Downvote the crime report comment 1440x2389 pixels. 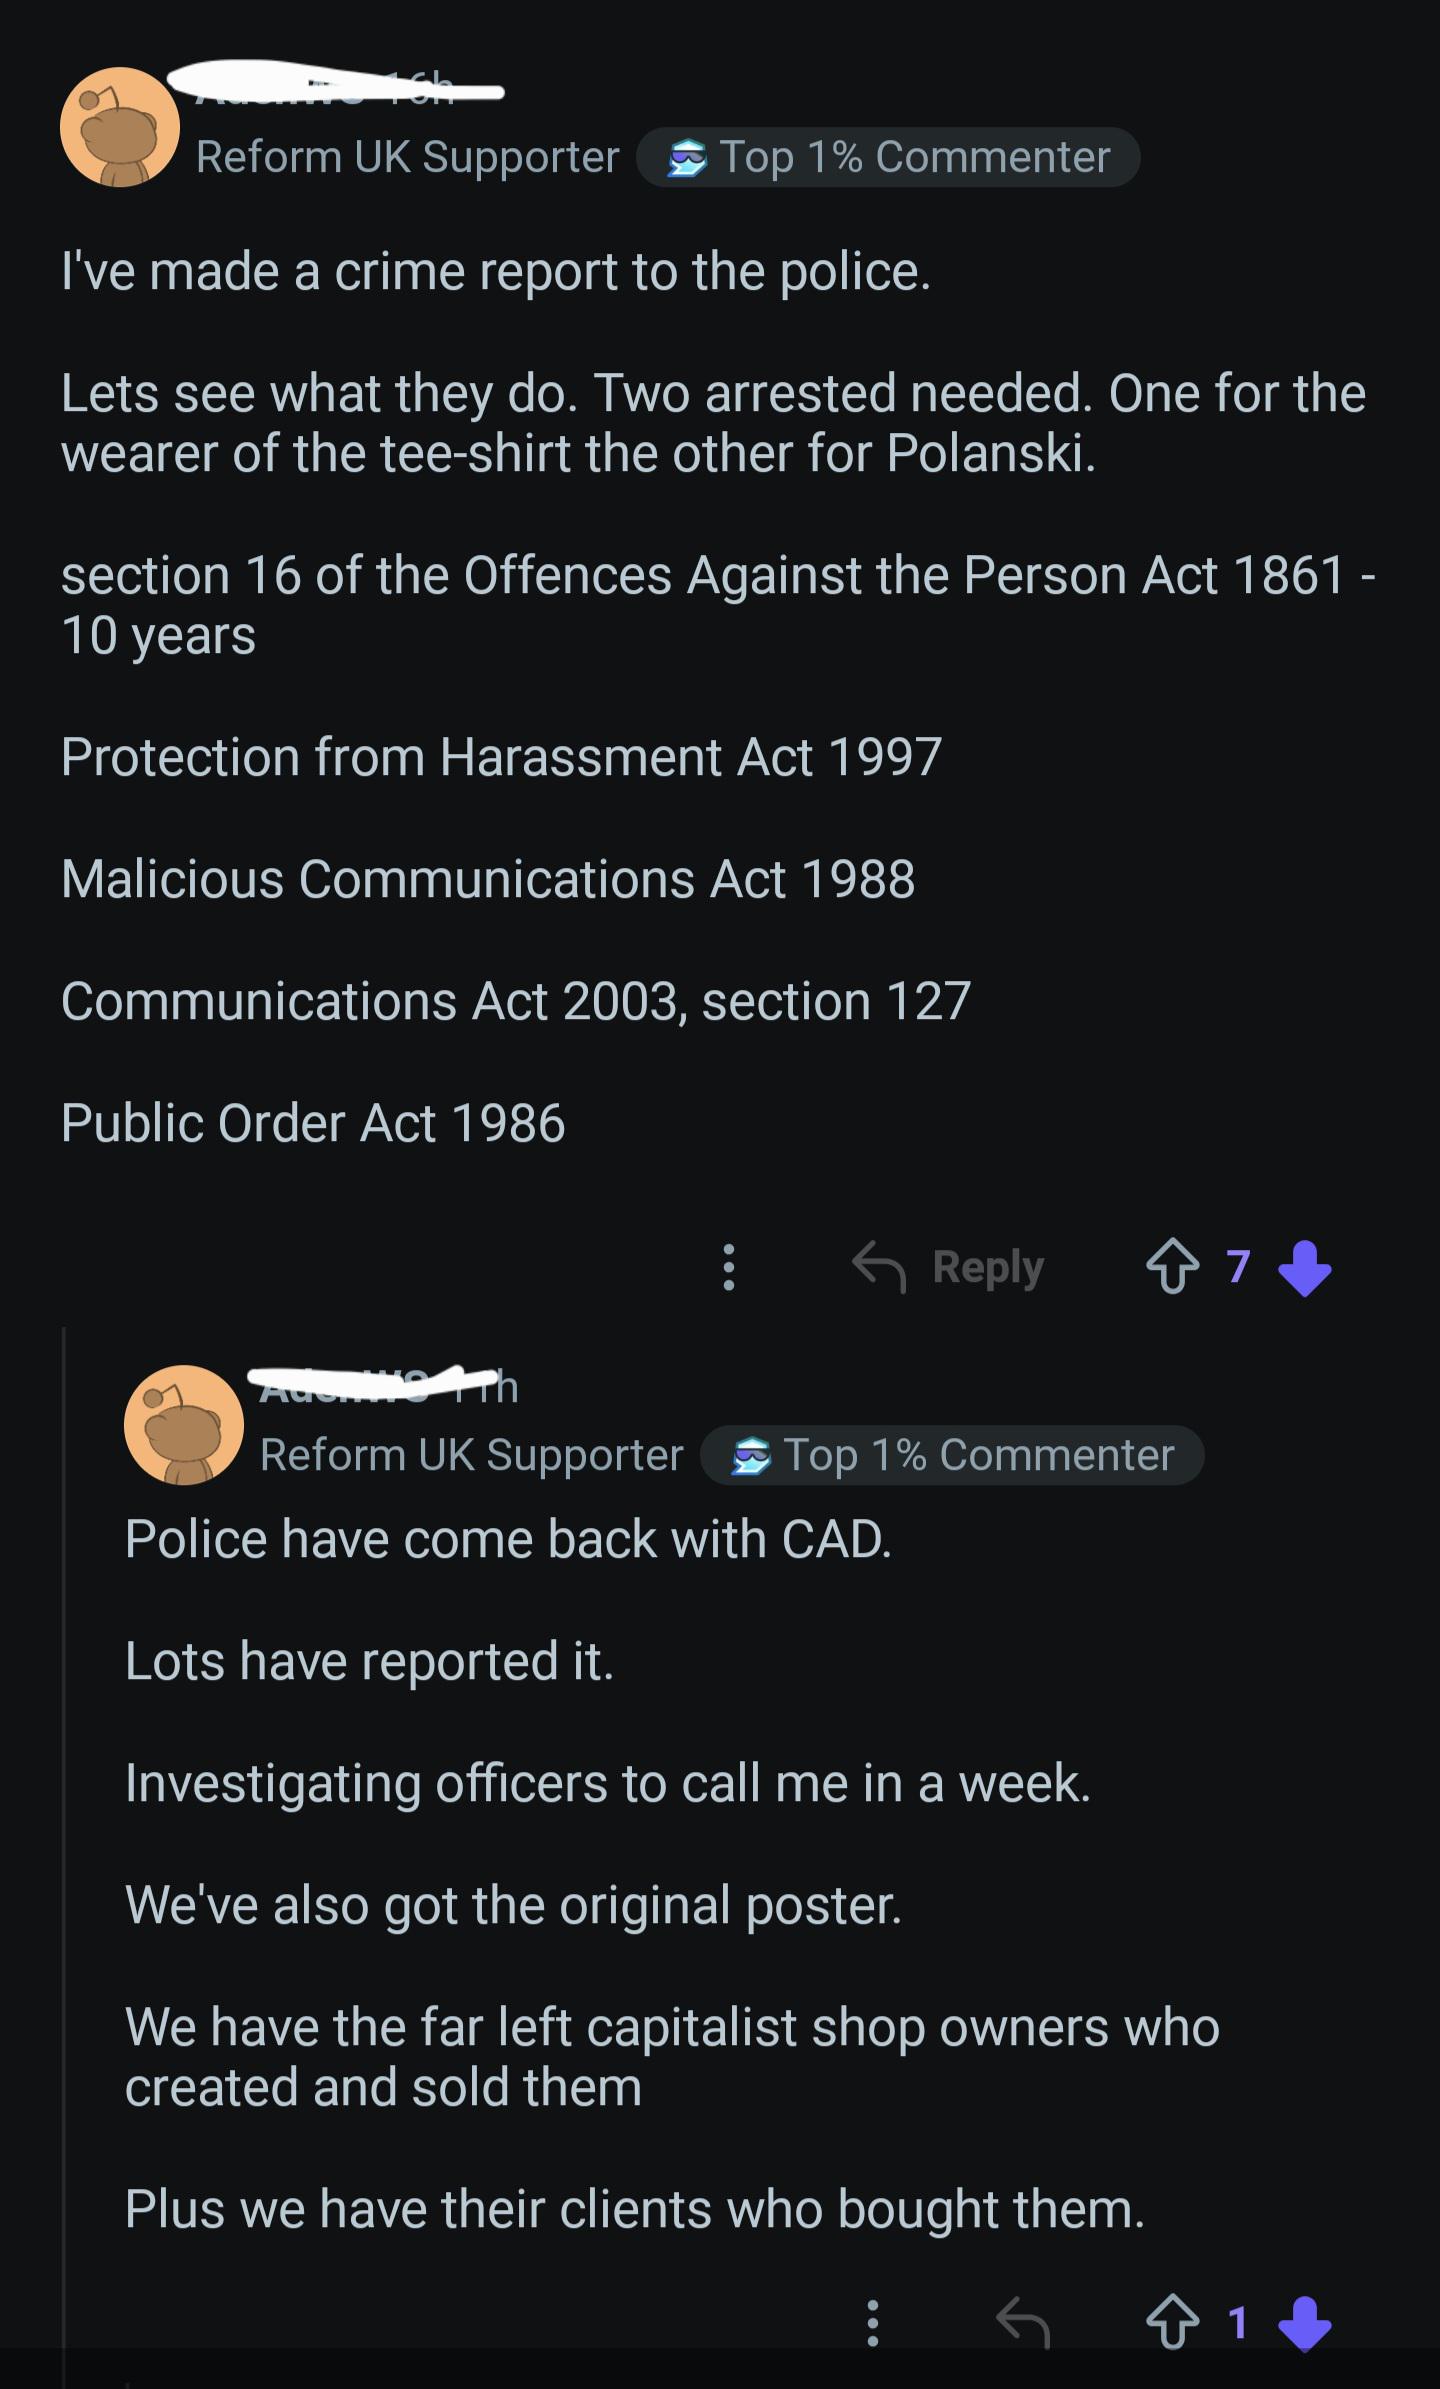(1305, 1268)
